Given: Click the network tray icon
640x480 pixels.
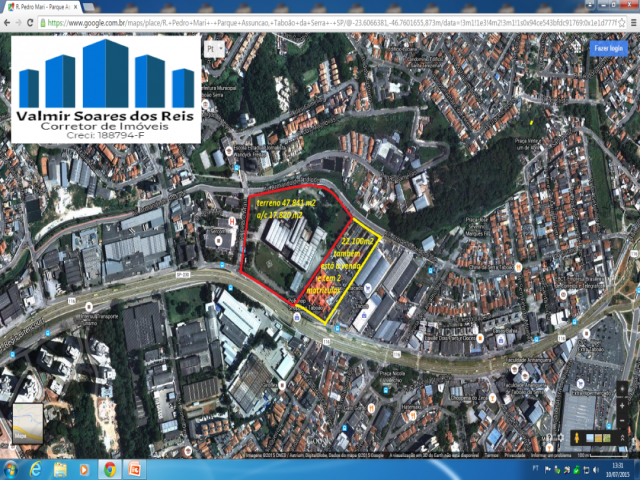Looking at the screenshot, I should (586, 470).
